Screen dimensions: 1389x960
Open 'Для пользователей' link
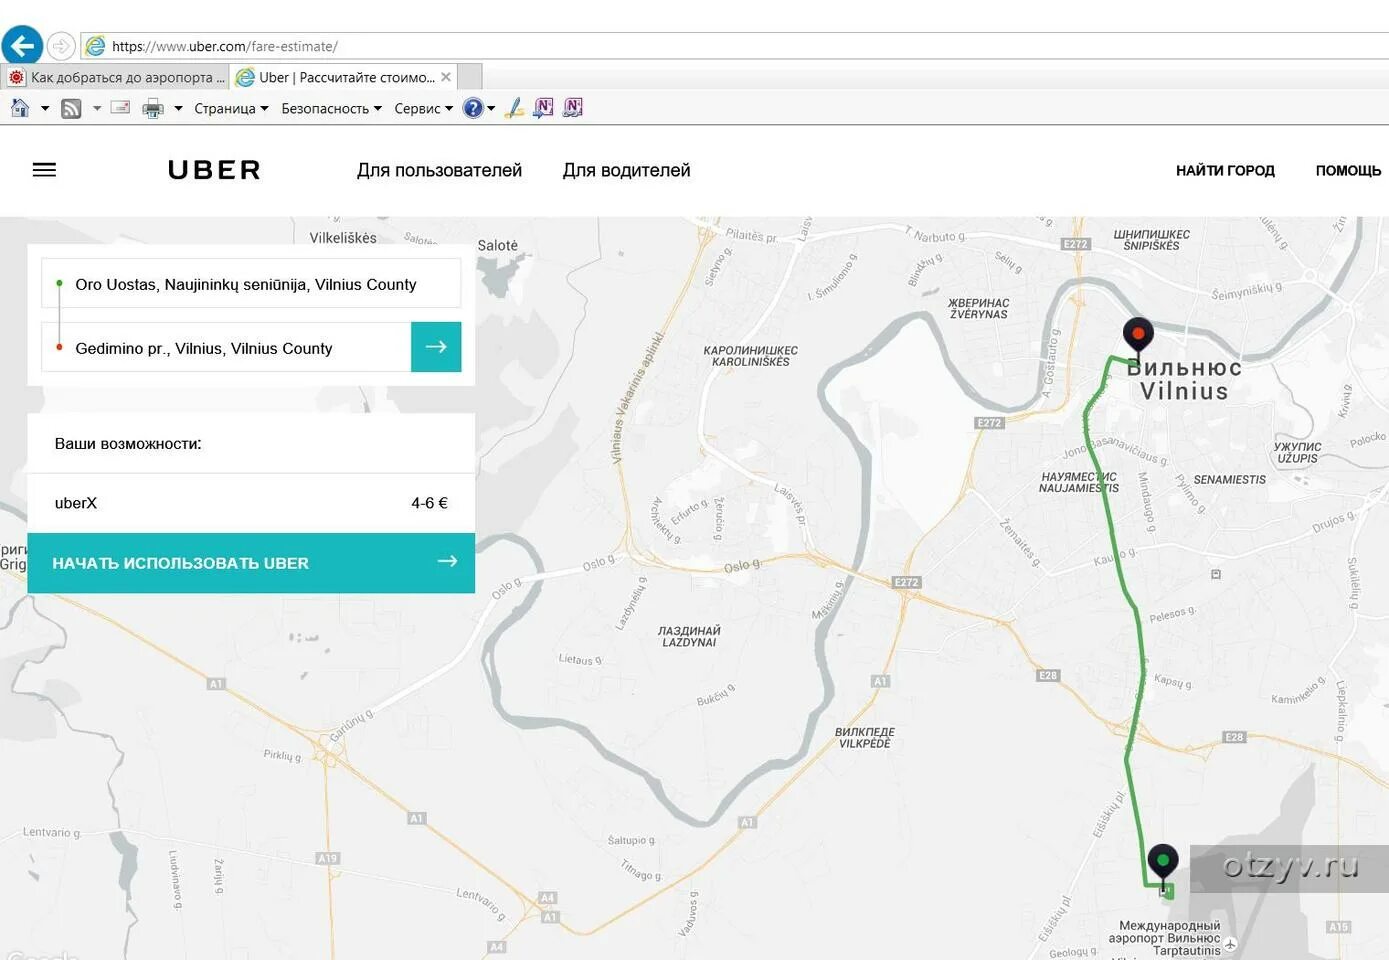click(x=439, y=170)
